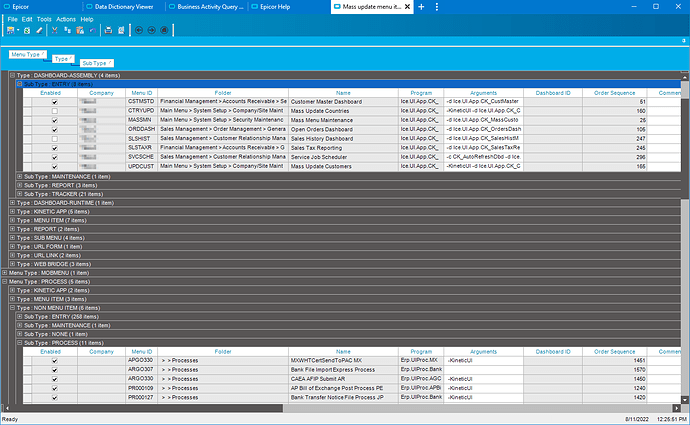This screenshot has height=425, width=690.
Task: Click the Undo toolbar icon
Action: click(92, 30)
